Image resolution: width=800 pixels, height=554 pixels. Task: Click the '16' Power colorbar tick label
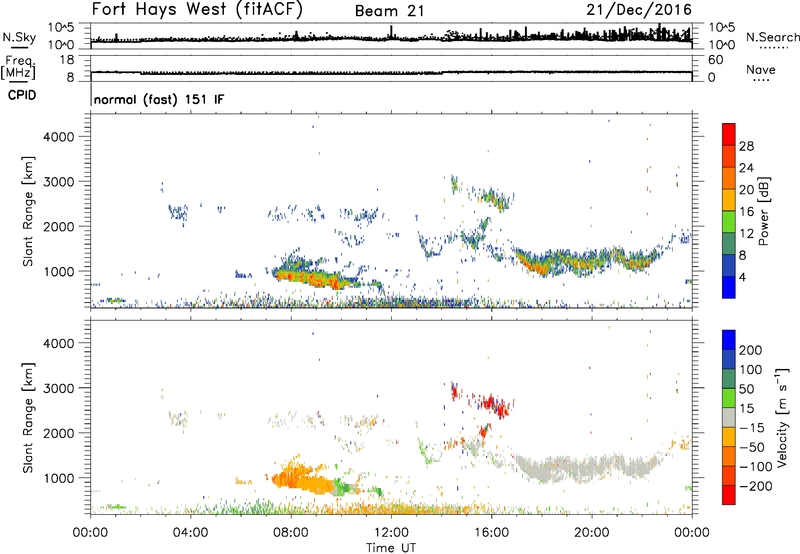[746, 212]
